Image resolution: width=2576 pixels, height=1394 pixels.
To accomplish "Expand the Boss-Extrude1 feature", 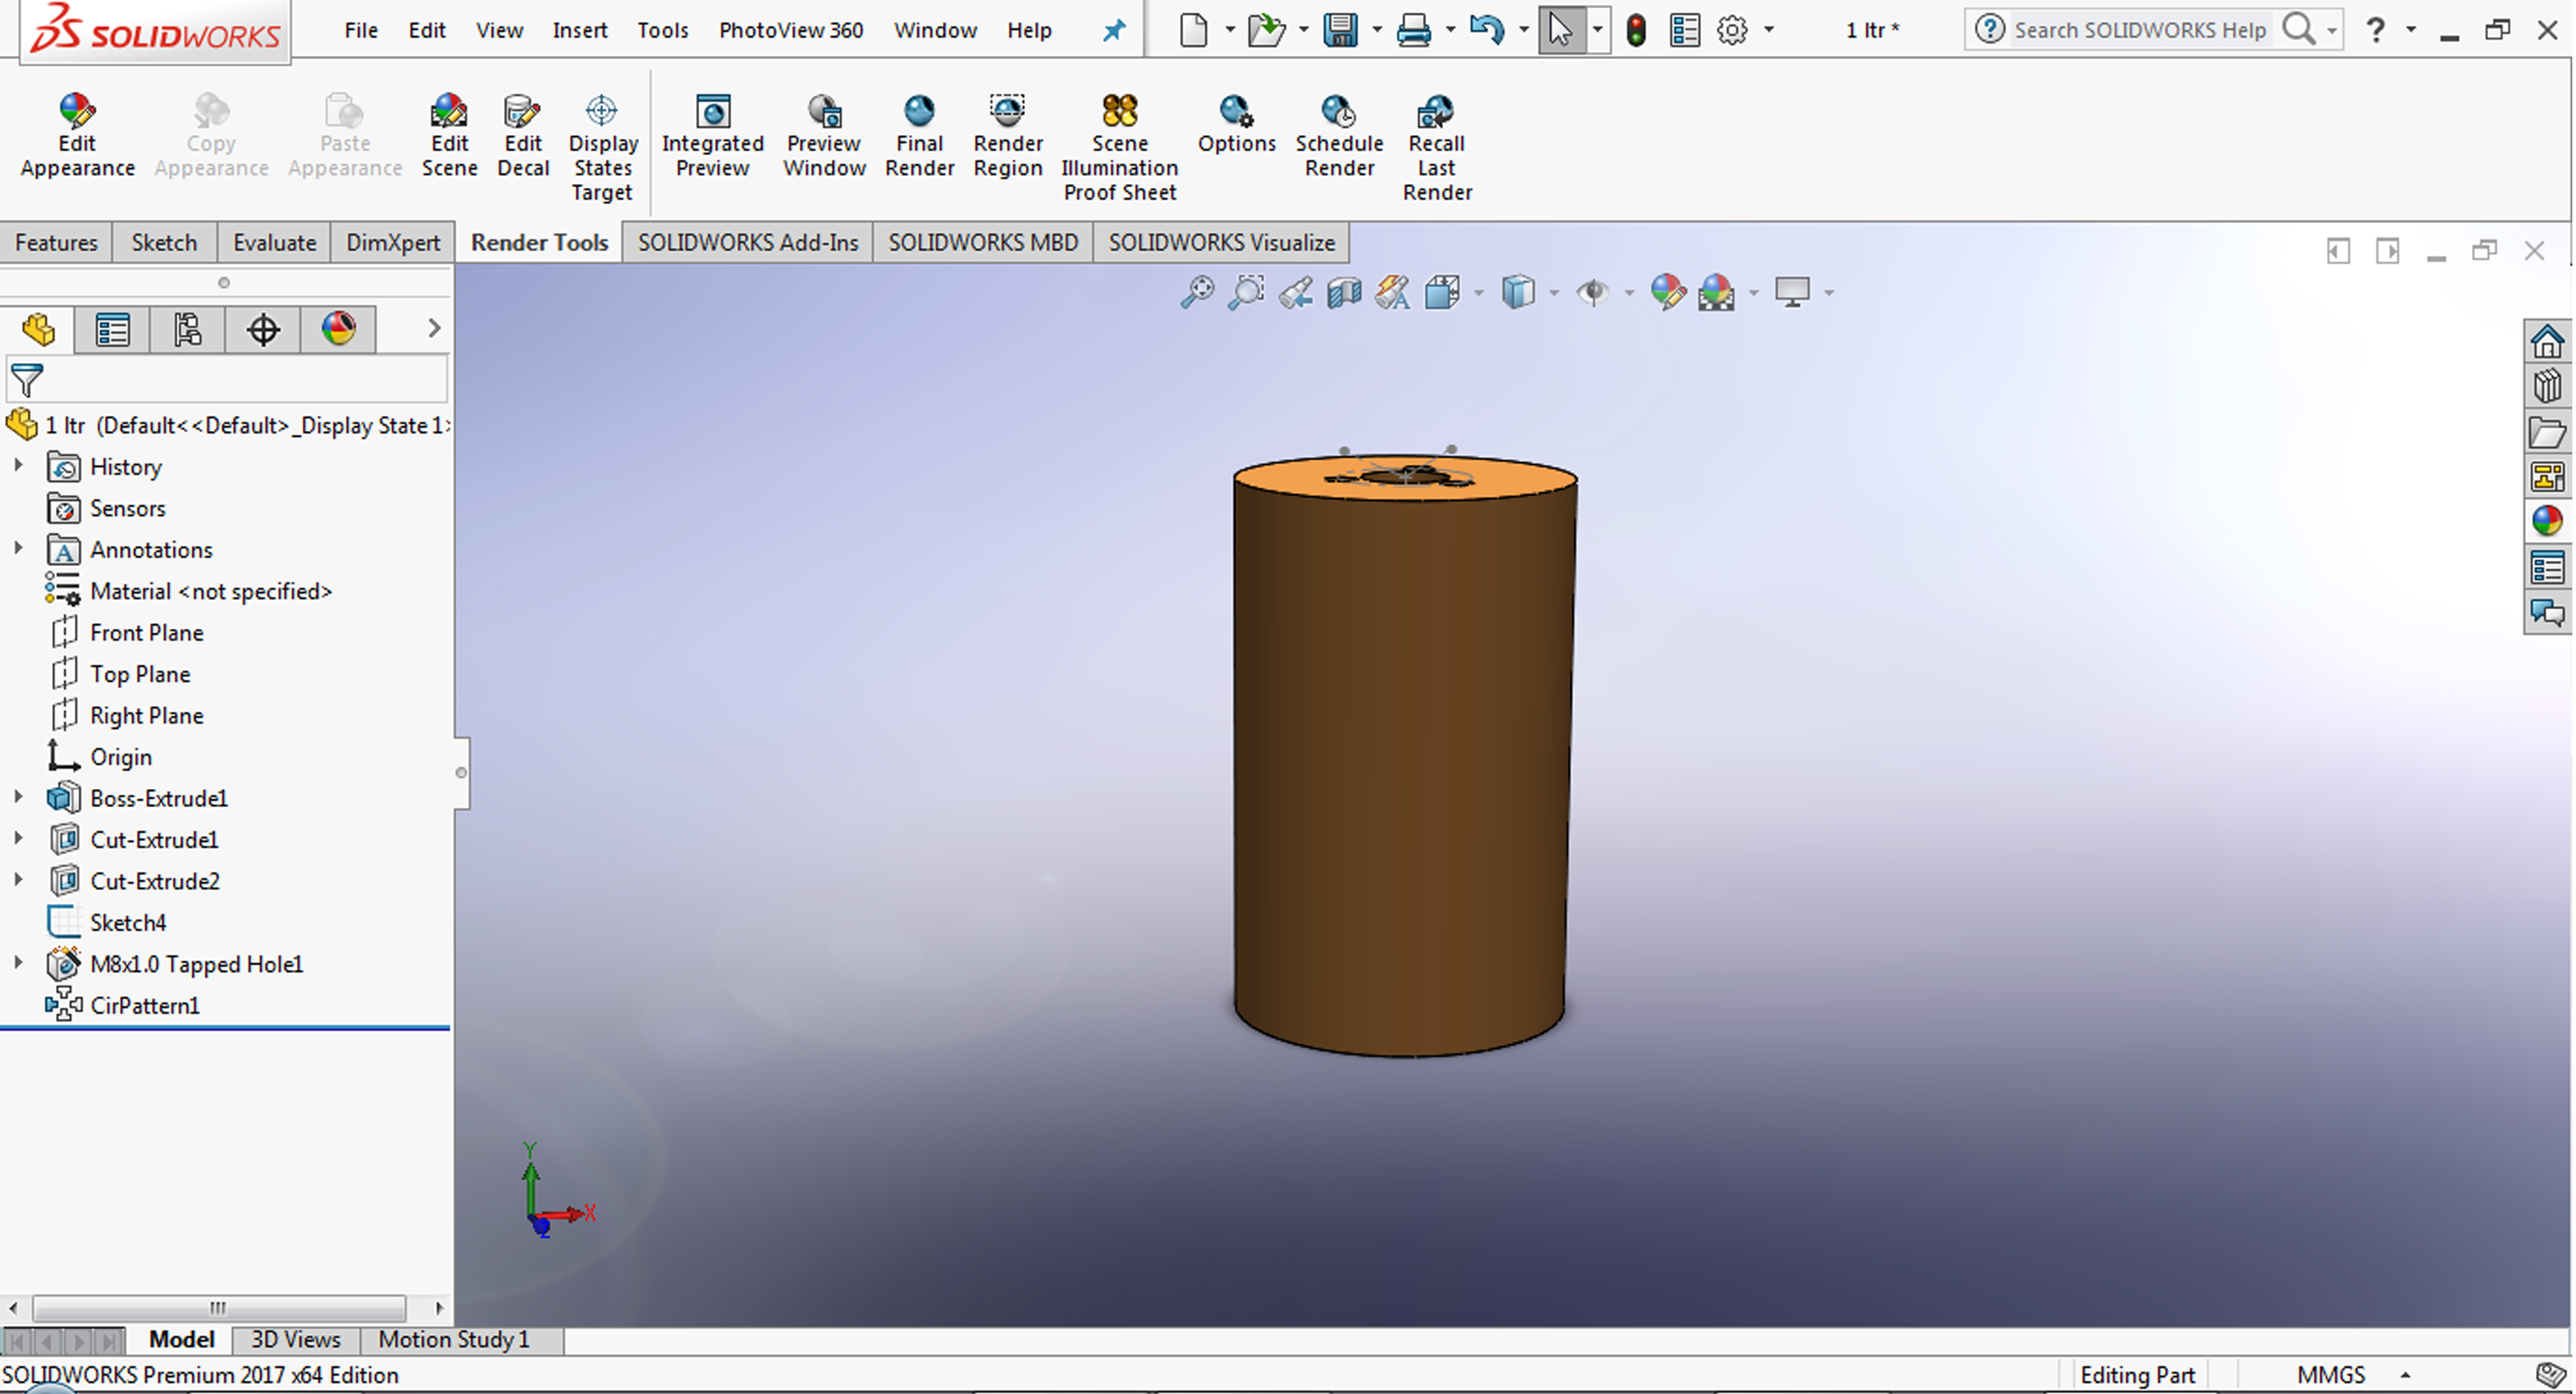I will (18, 798).
